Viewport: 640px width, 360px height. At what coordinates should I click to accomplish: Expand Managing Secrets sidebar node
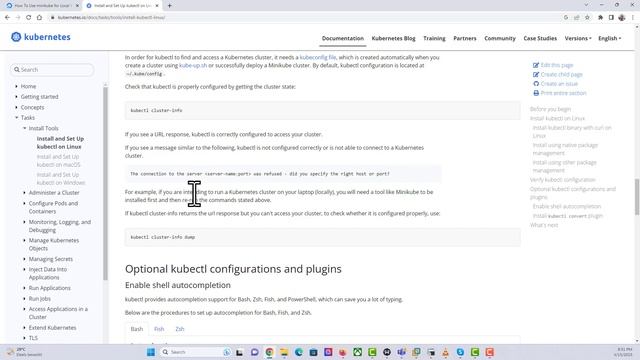coord(24,259)
